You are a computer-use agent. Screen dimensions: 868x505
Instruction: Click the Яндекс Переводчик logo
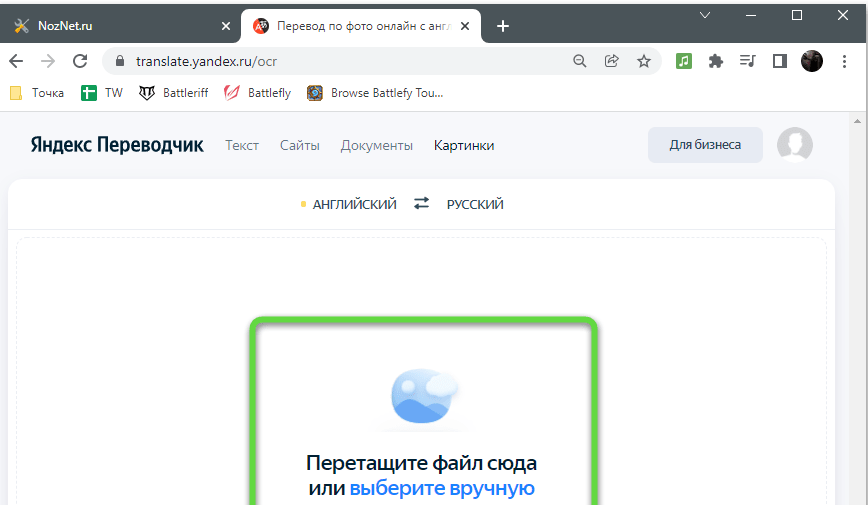(117, 145)
